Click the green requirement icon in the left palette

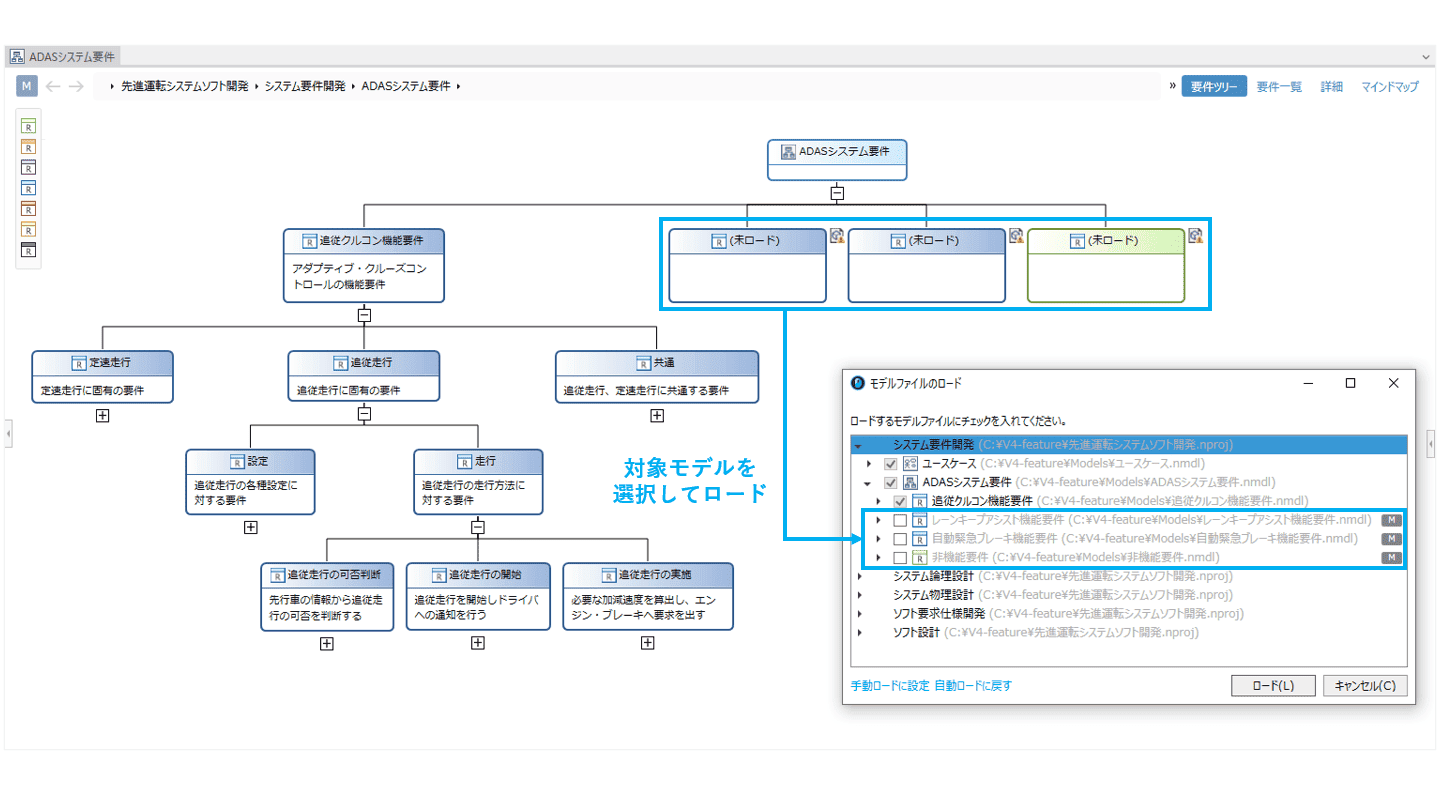click(x=29, y=125)
